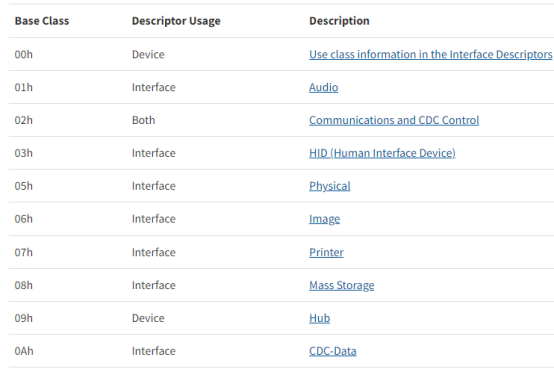
Task: Click the 0Ah base class cell
Action: click(x=24, y=351)
